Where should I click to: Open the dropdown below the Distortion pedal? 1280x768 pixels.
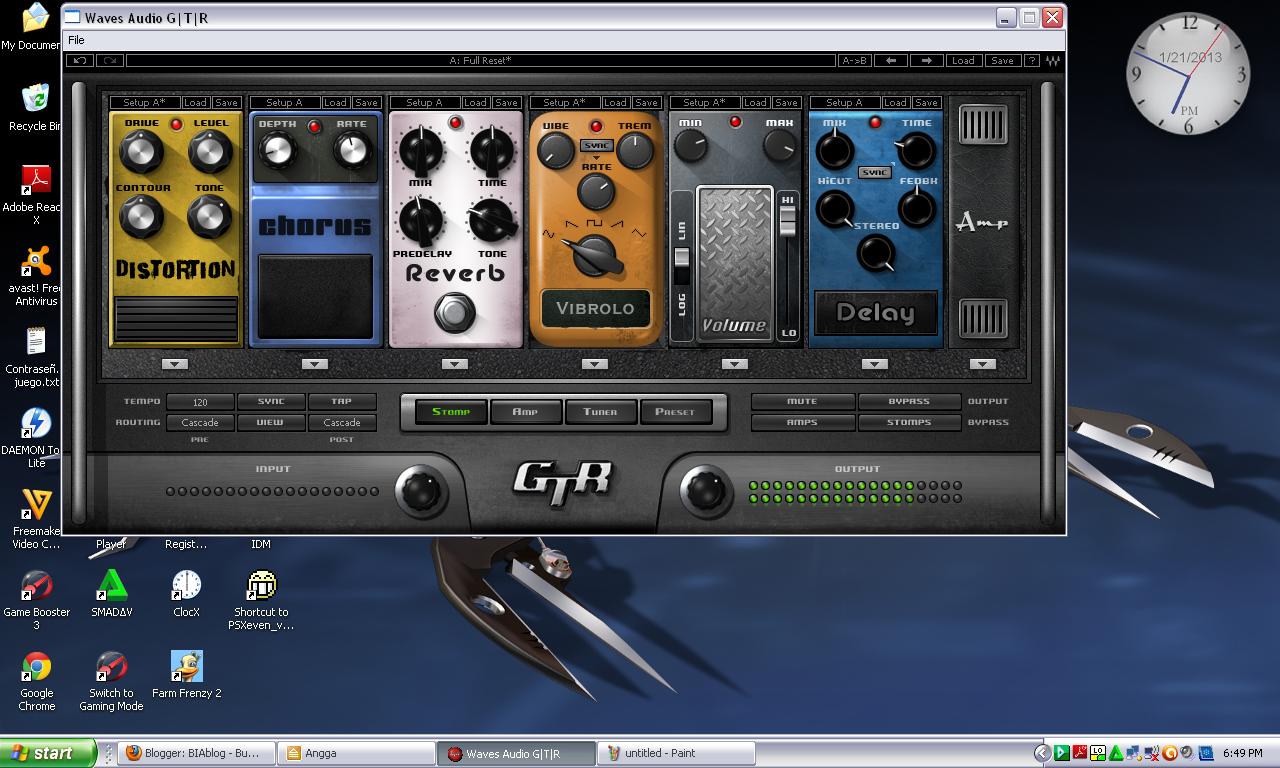[x=175, y=364]
